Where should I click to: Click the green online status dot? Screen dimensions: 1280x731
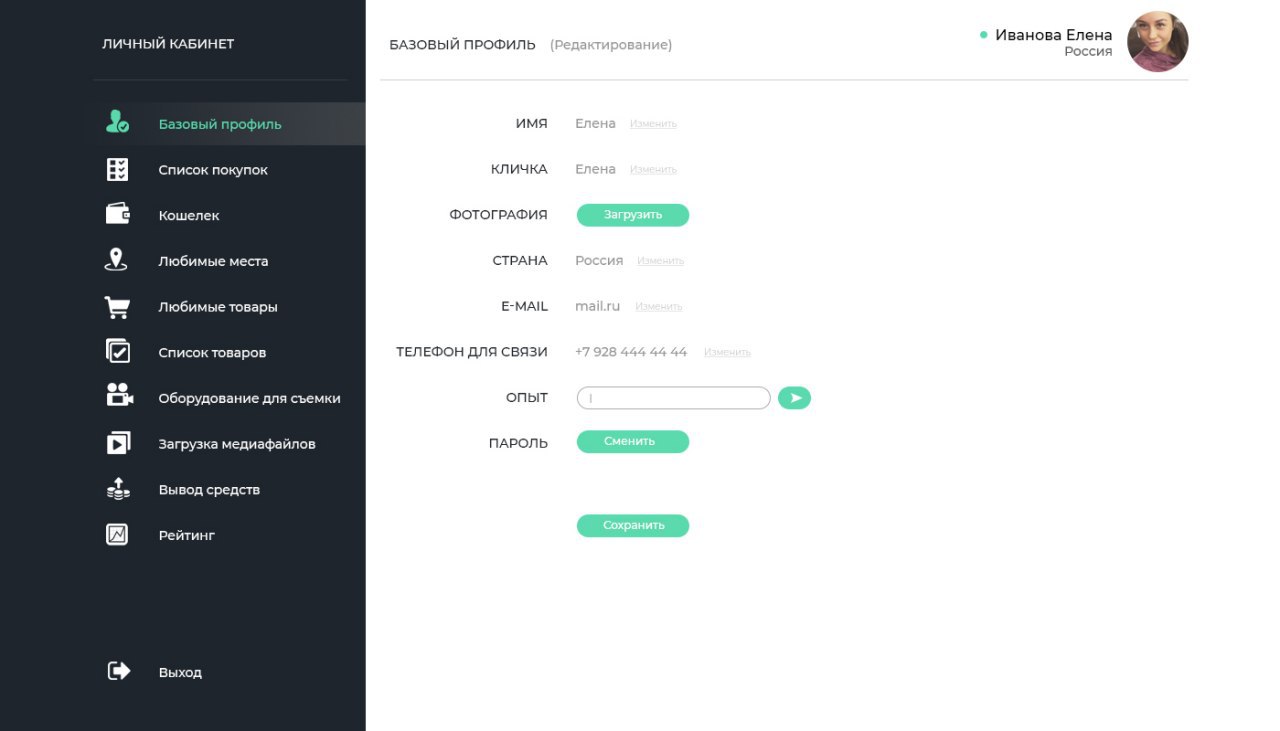point(984,35)
